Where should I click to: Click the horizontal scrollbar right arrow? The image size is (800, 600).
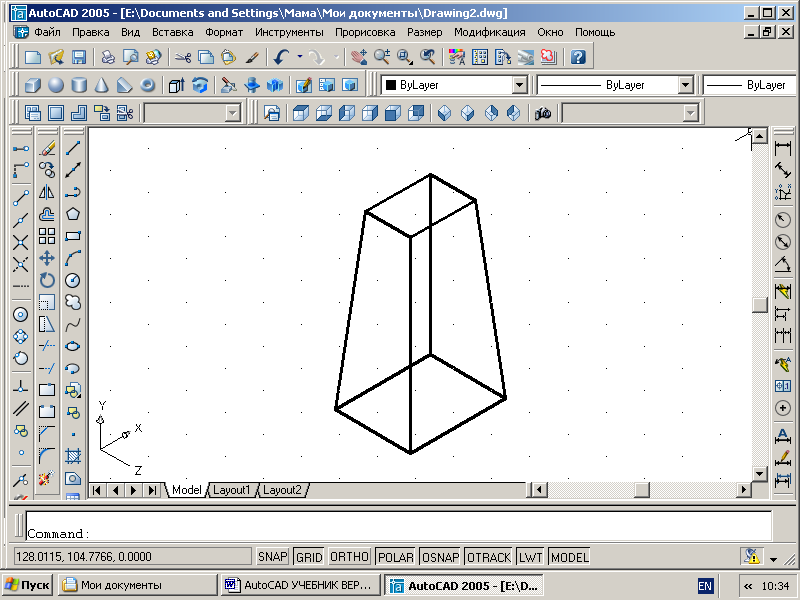point(743,490)
